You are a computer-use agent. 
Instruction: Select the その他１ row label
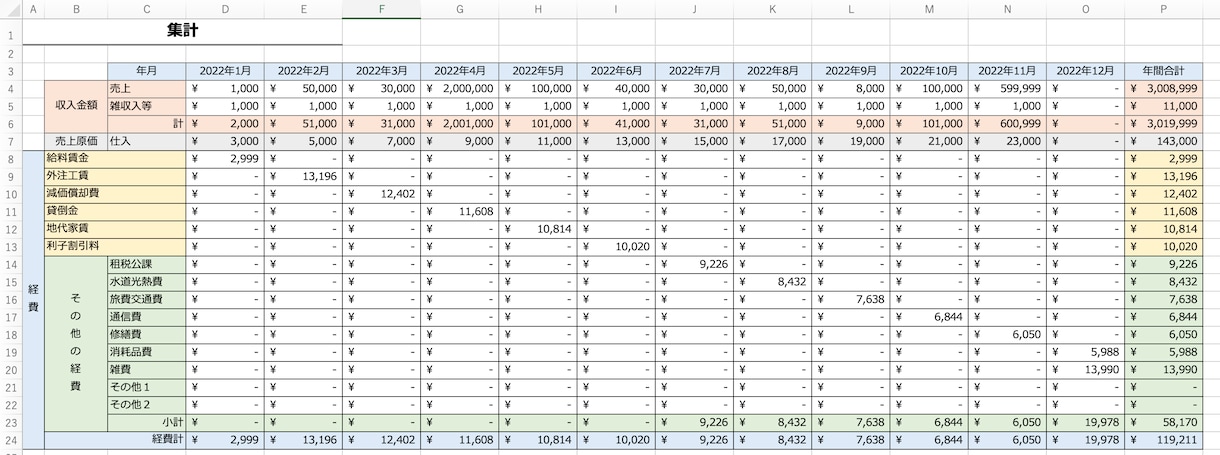pos(147,387)
